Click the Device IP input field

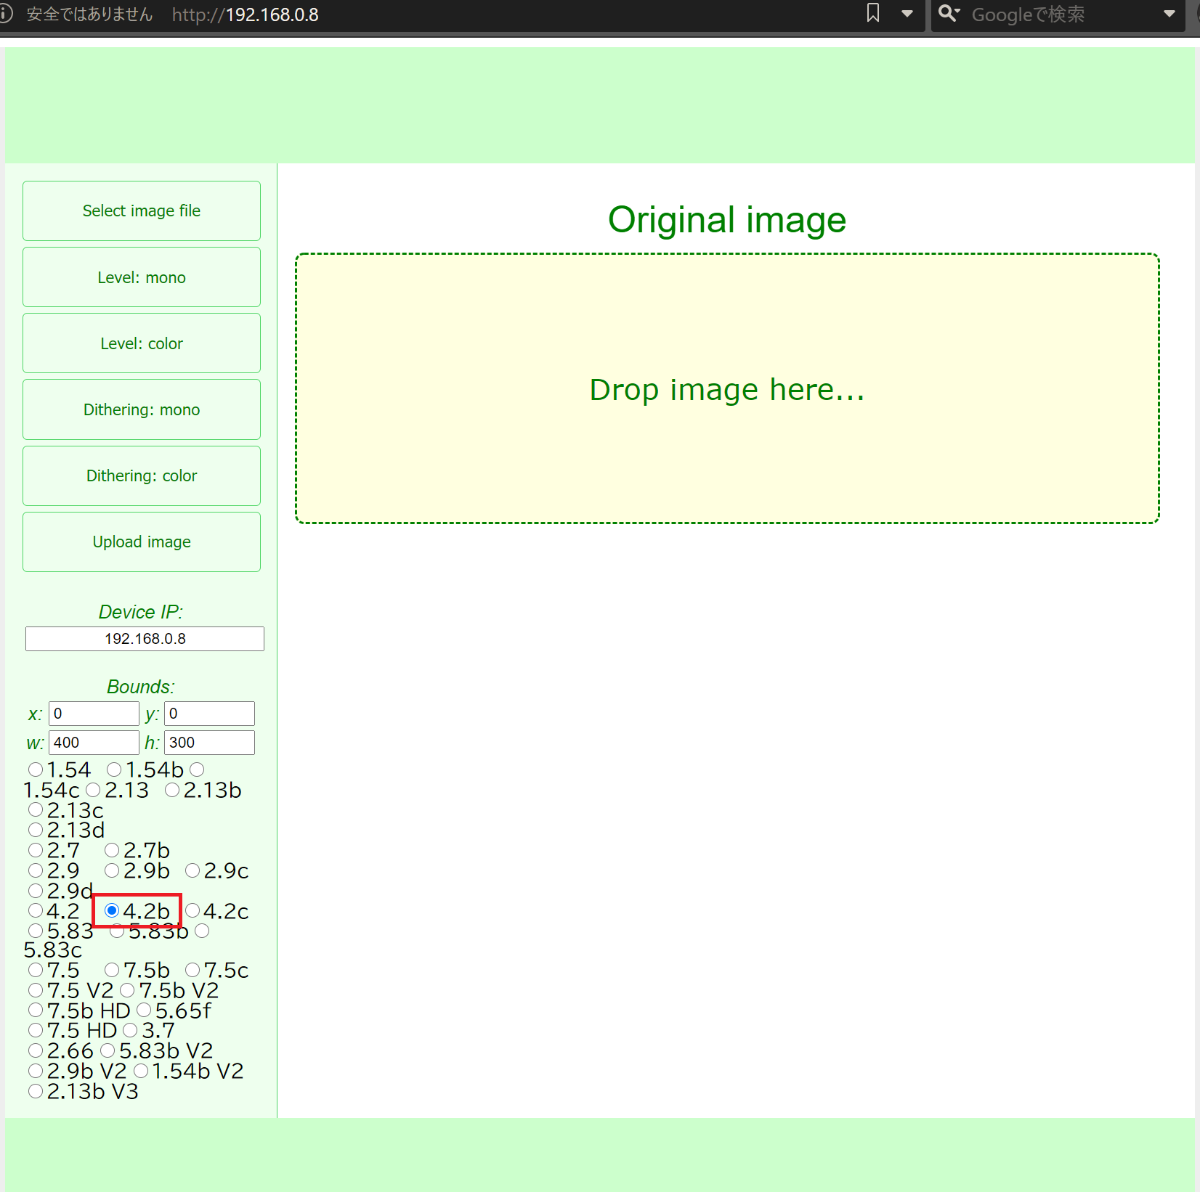coord(145,639)
